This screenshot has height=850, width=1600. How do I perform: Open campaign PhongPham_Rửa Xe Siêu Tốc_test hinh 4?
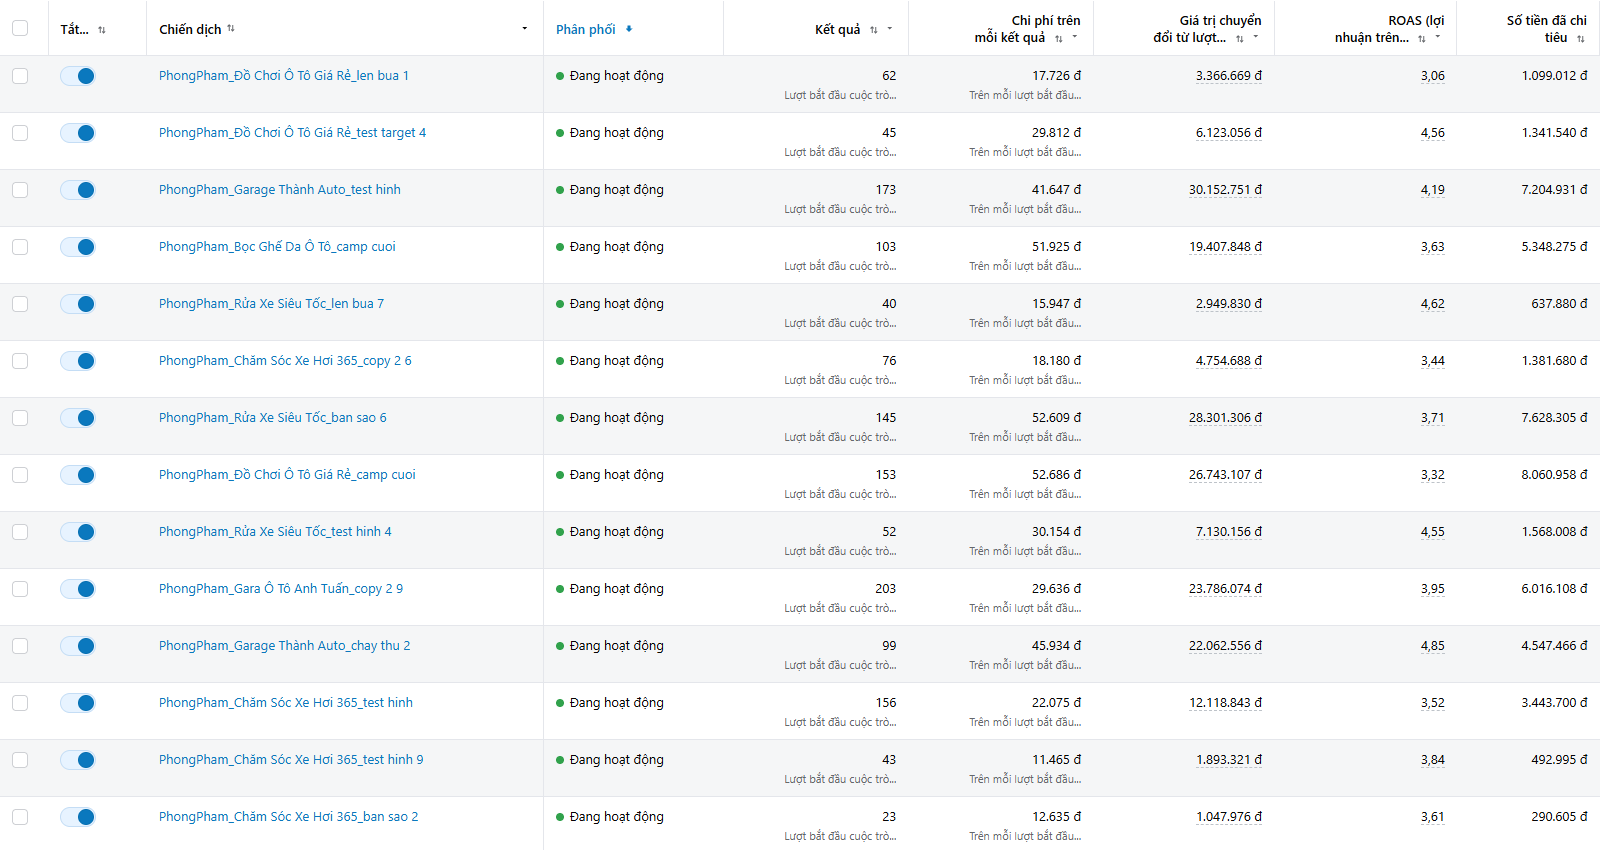275,532
